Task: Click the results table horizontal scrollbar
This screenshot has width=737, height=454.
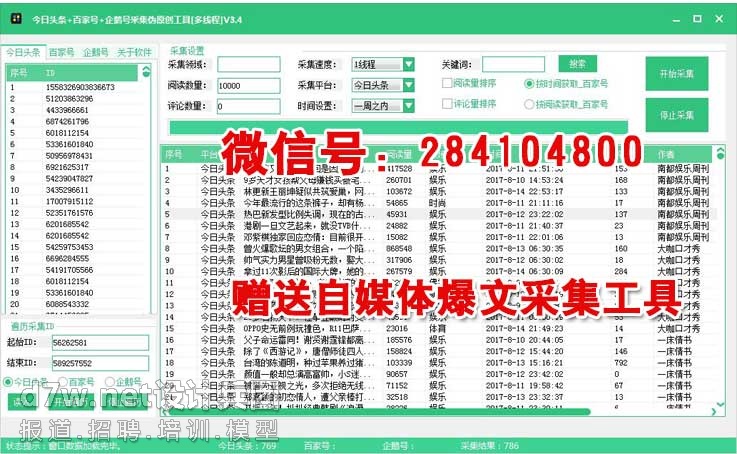Action: 379,412
